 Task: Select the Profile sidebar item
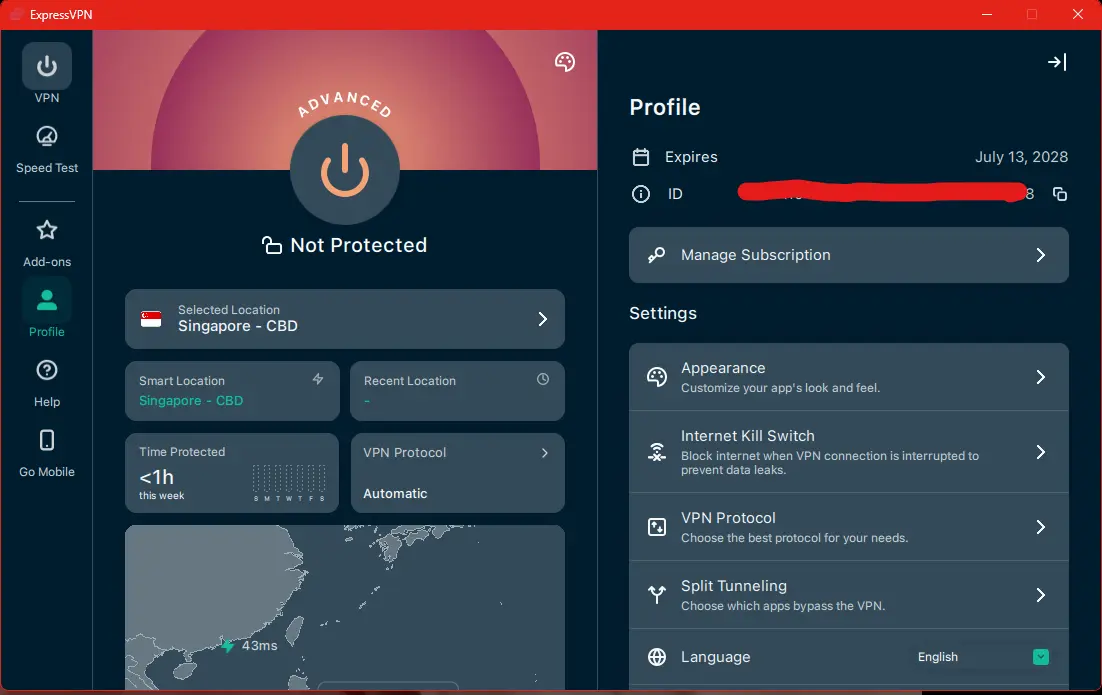coord(46,308)
